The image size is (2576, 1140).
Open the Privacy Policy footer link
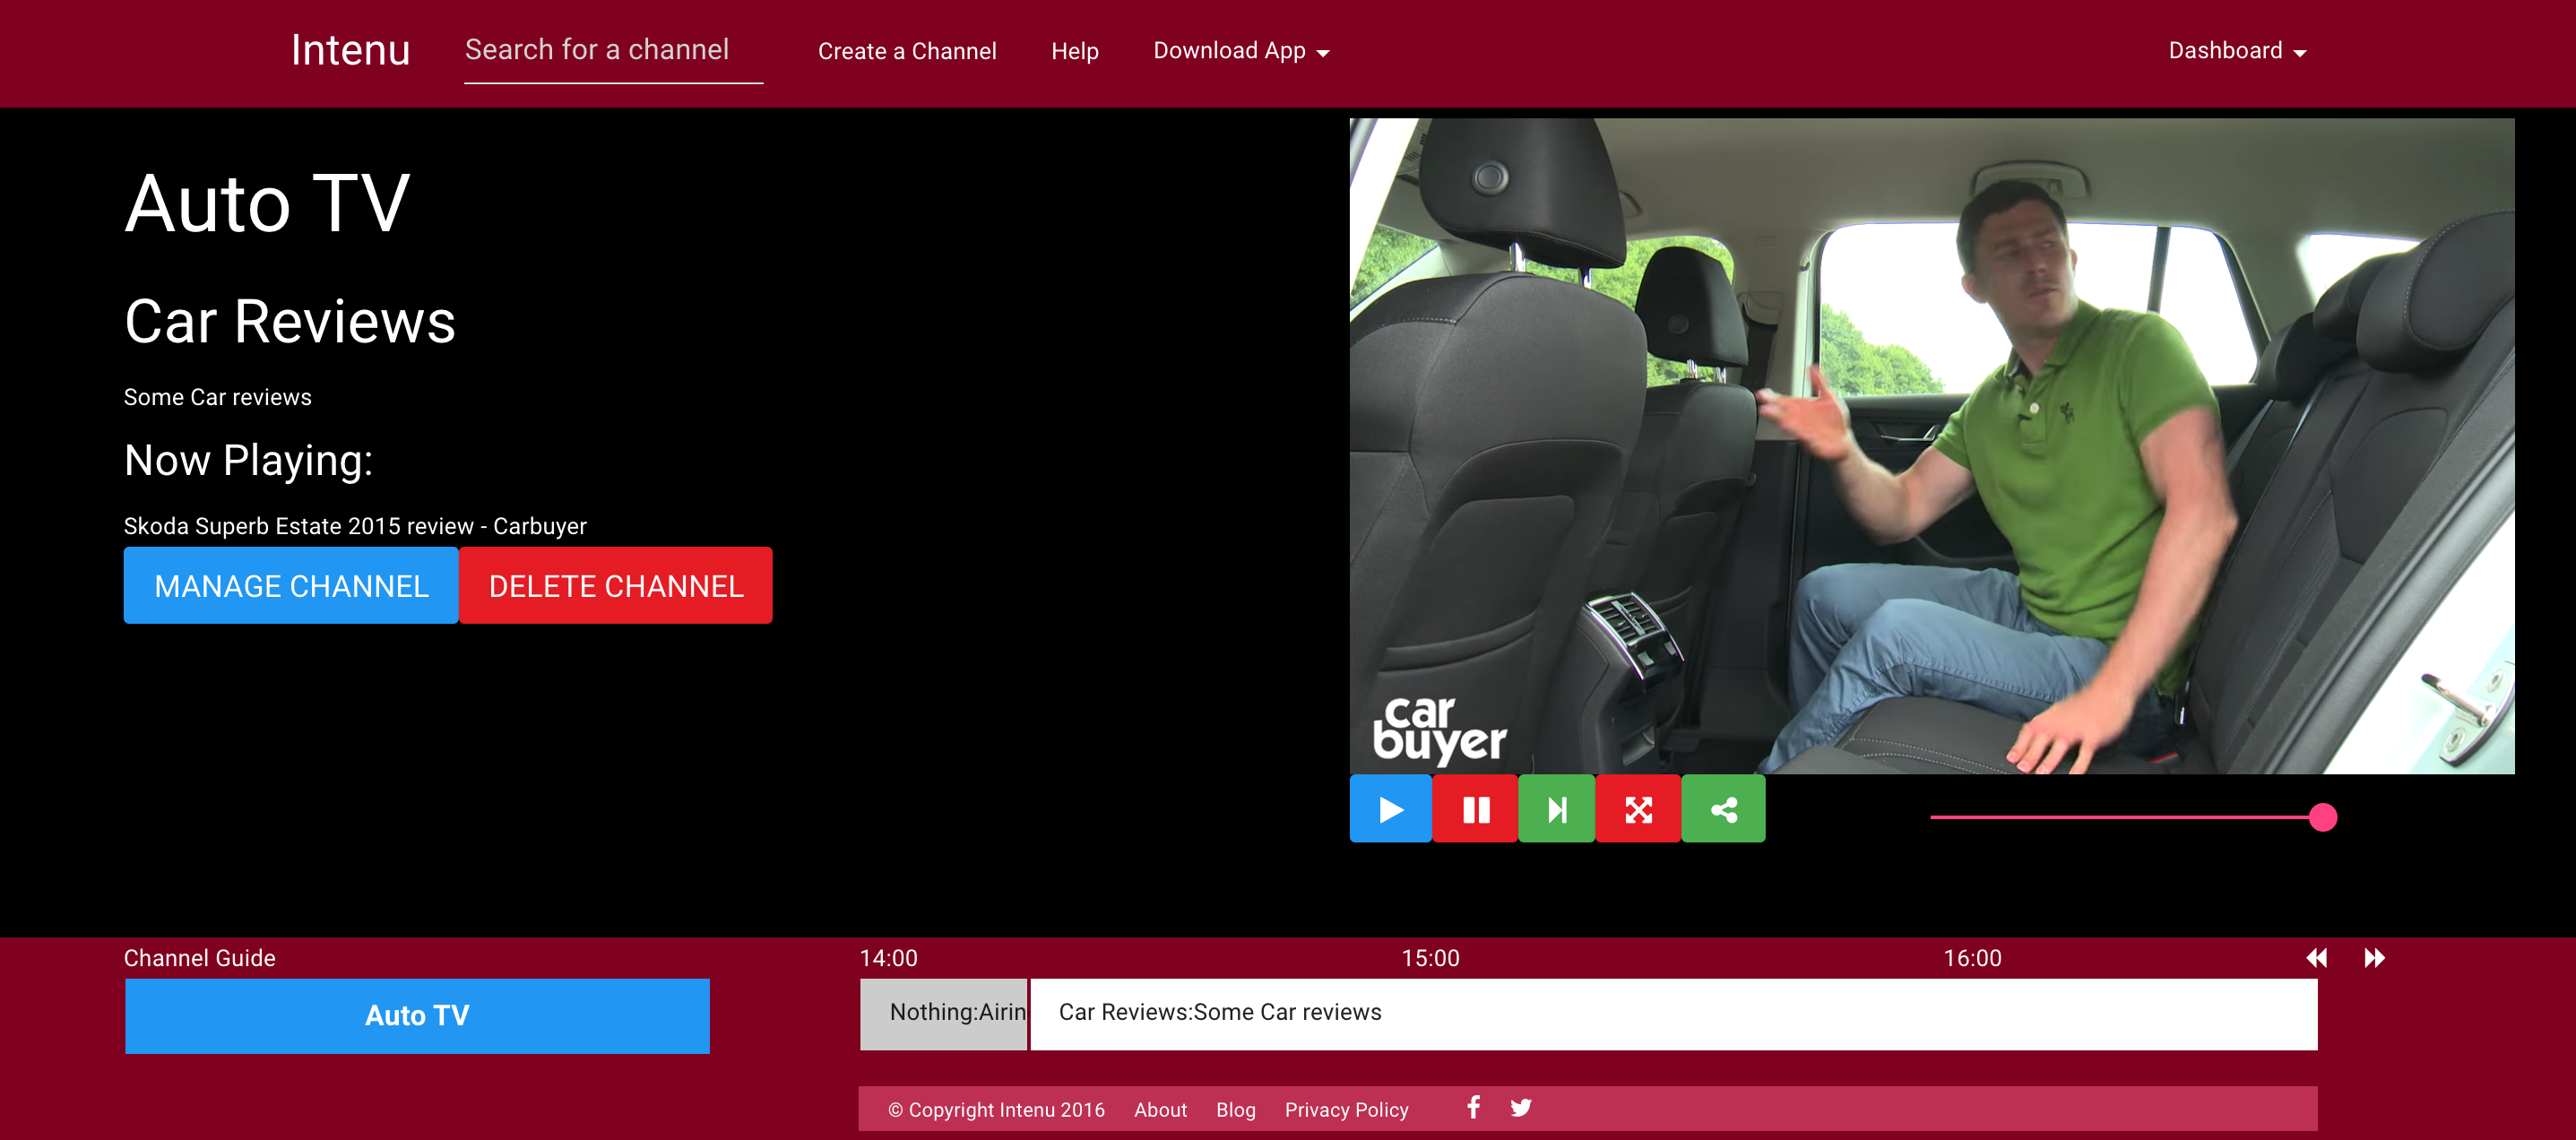pyautogui.click(x=1345, y=1109)
